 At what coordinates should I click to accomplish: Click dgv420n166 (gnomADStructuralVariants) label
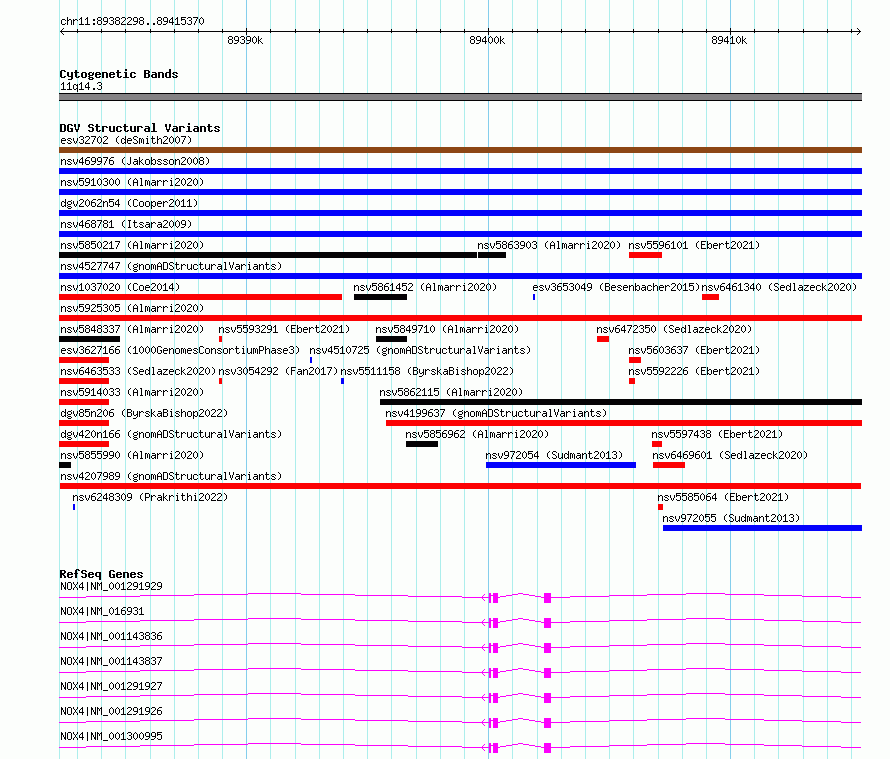pos(171,434)
